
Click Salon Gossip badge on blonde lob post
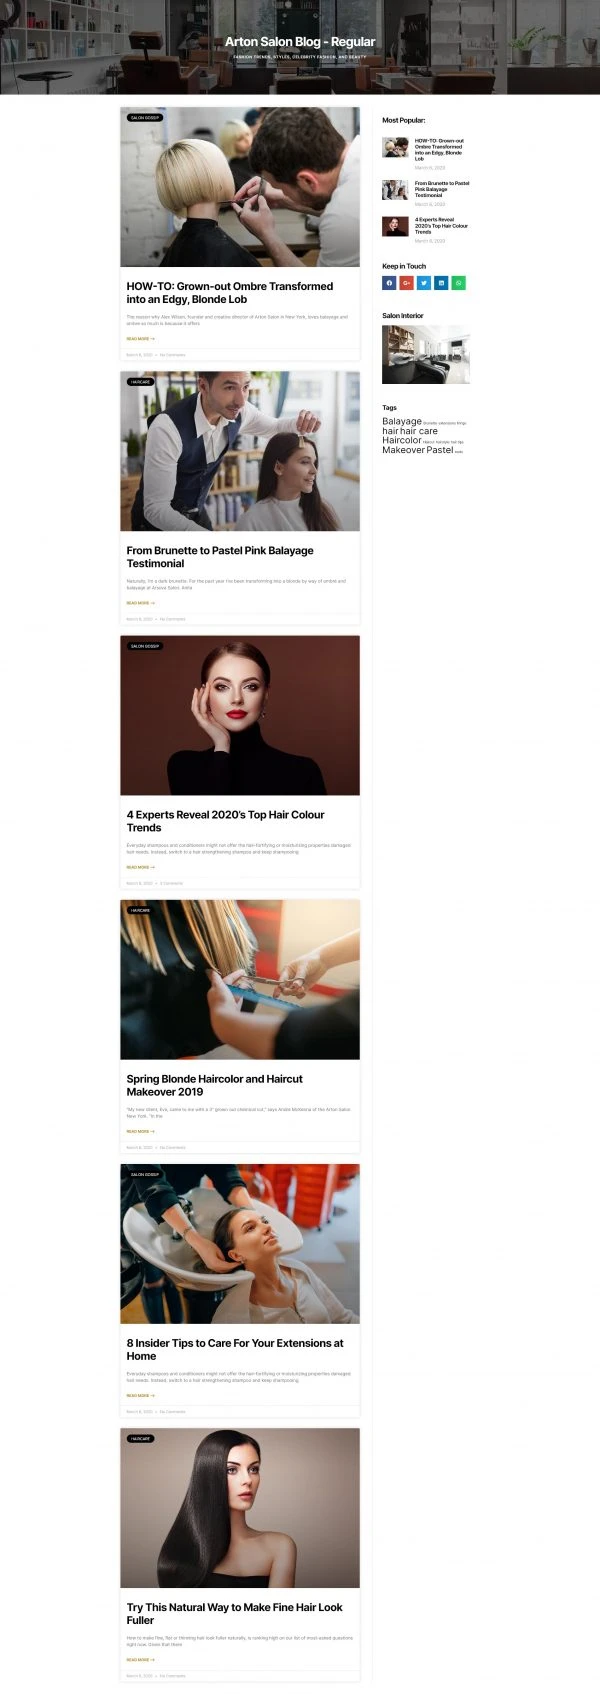point(145,118)
